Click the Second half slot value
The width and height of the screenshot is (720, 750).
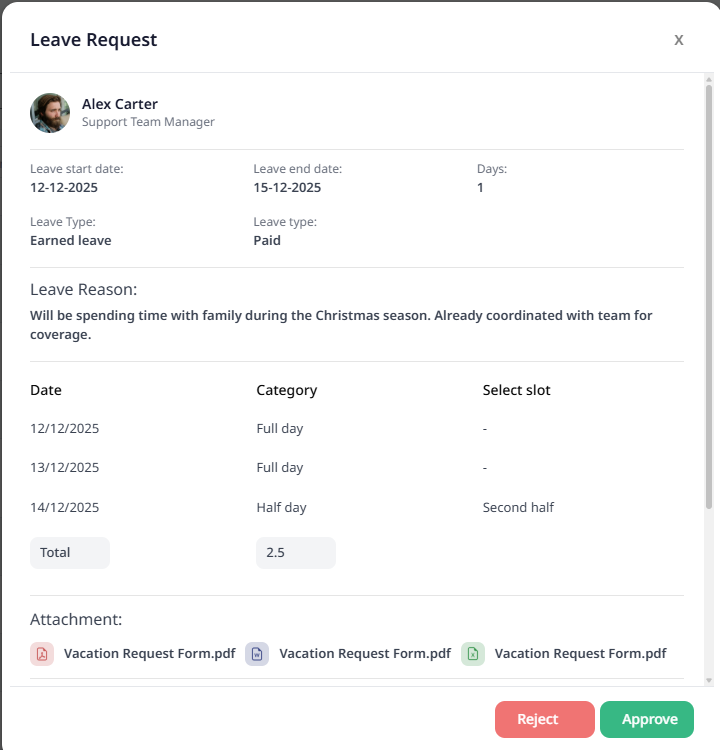(518, 508)
